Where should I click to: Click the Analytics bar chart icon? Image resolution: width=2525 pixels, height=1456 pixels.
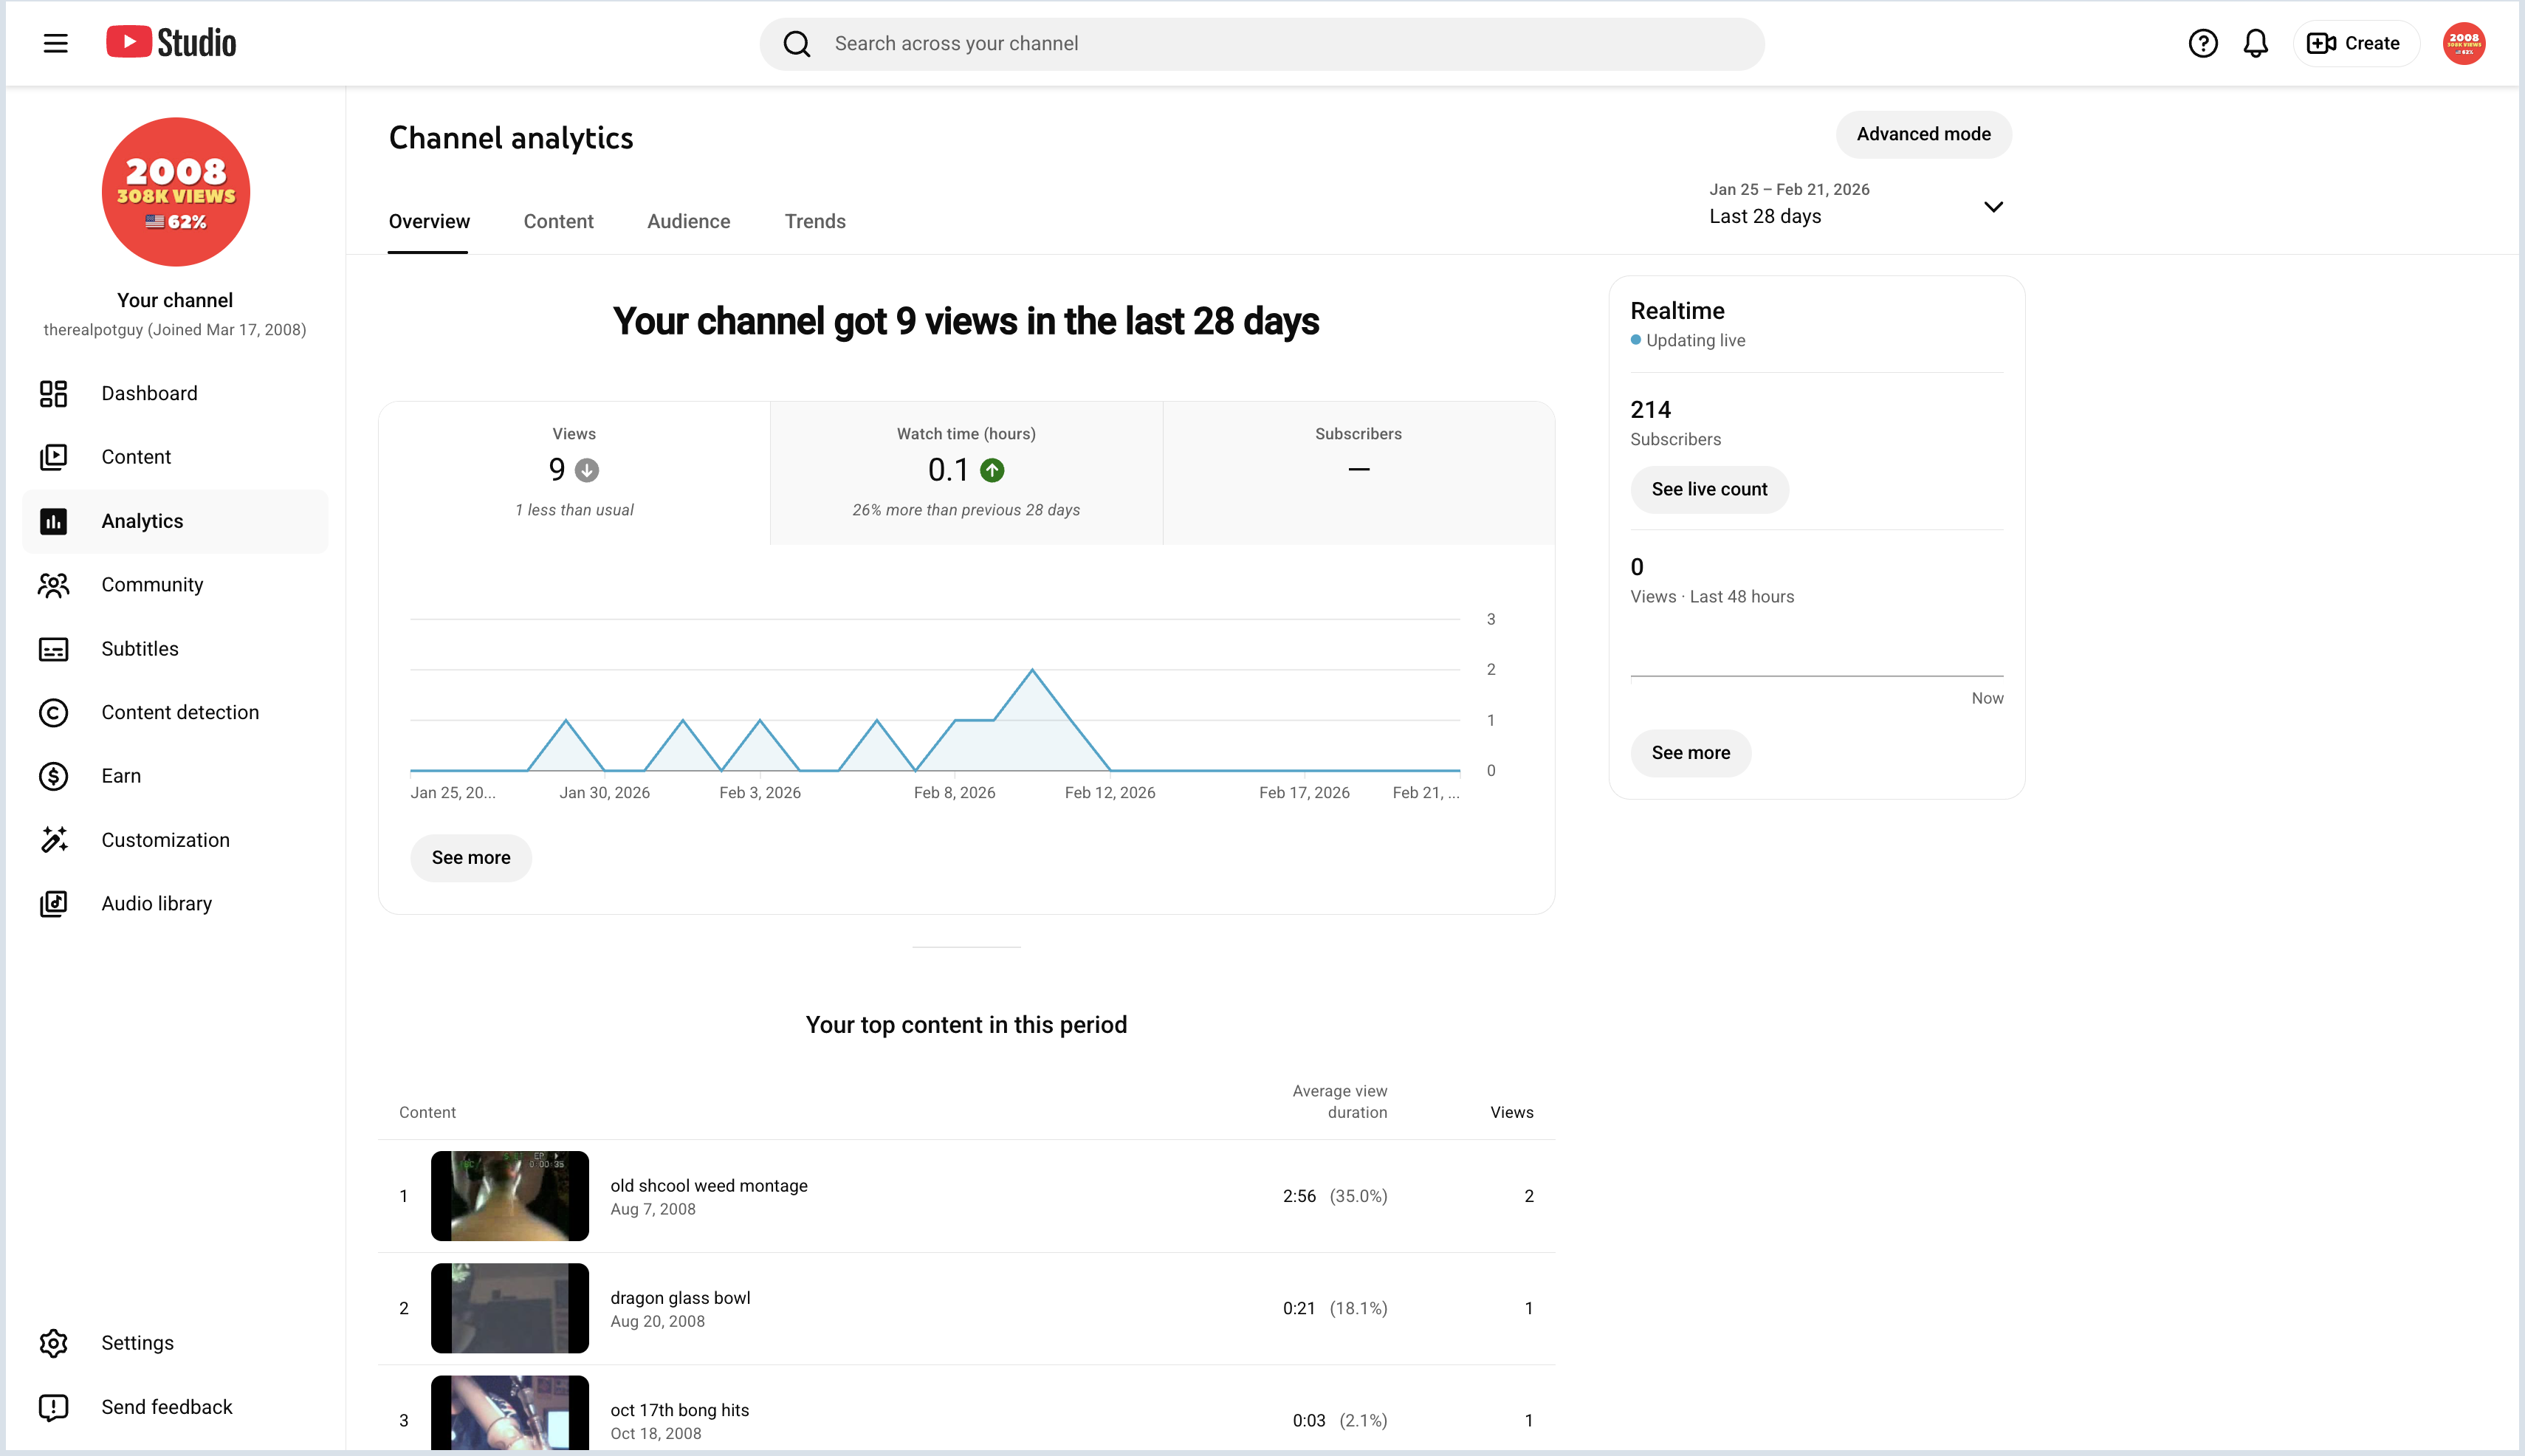[x=53, y=521]
